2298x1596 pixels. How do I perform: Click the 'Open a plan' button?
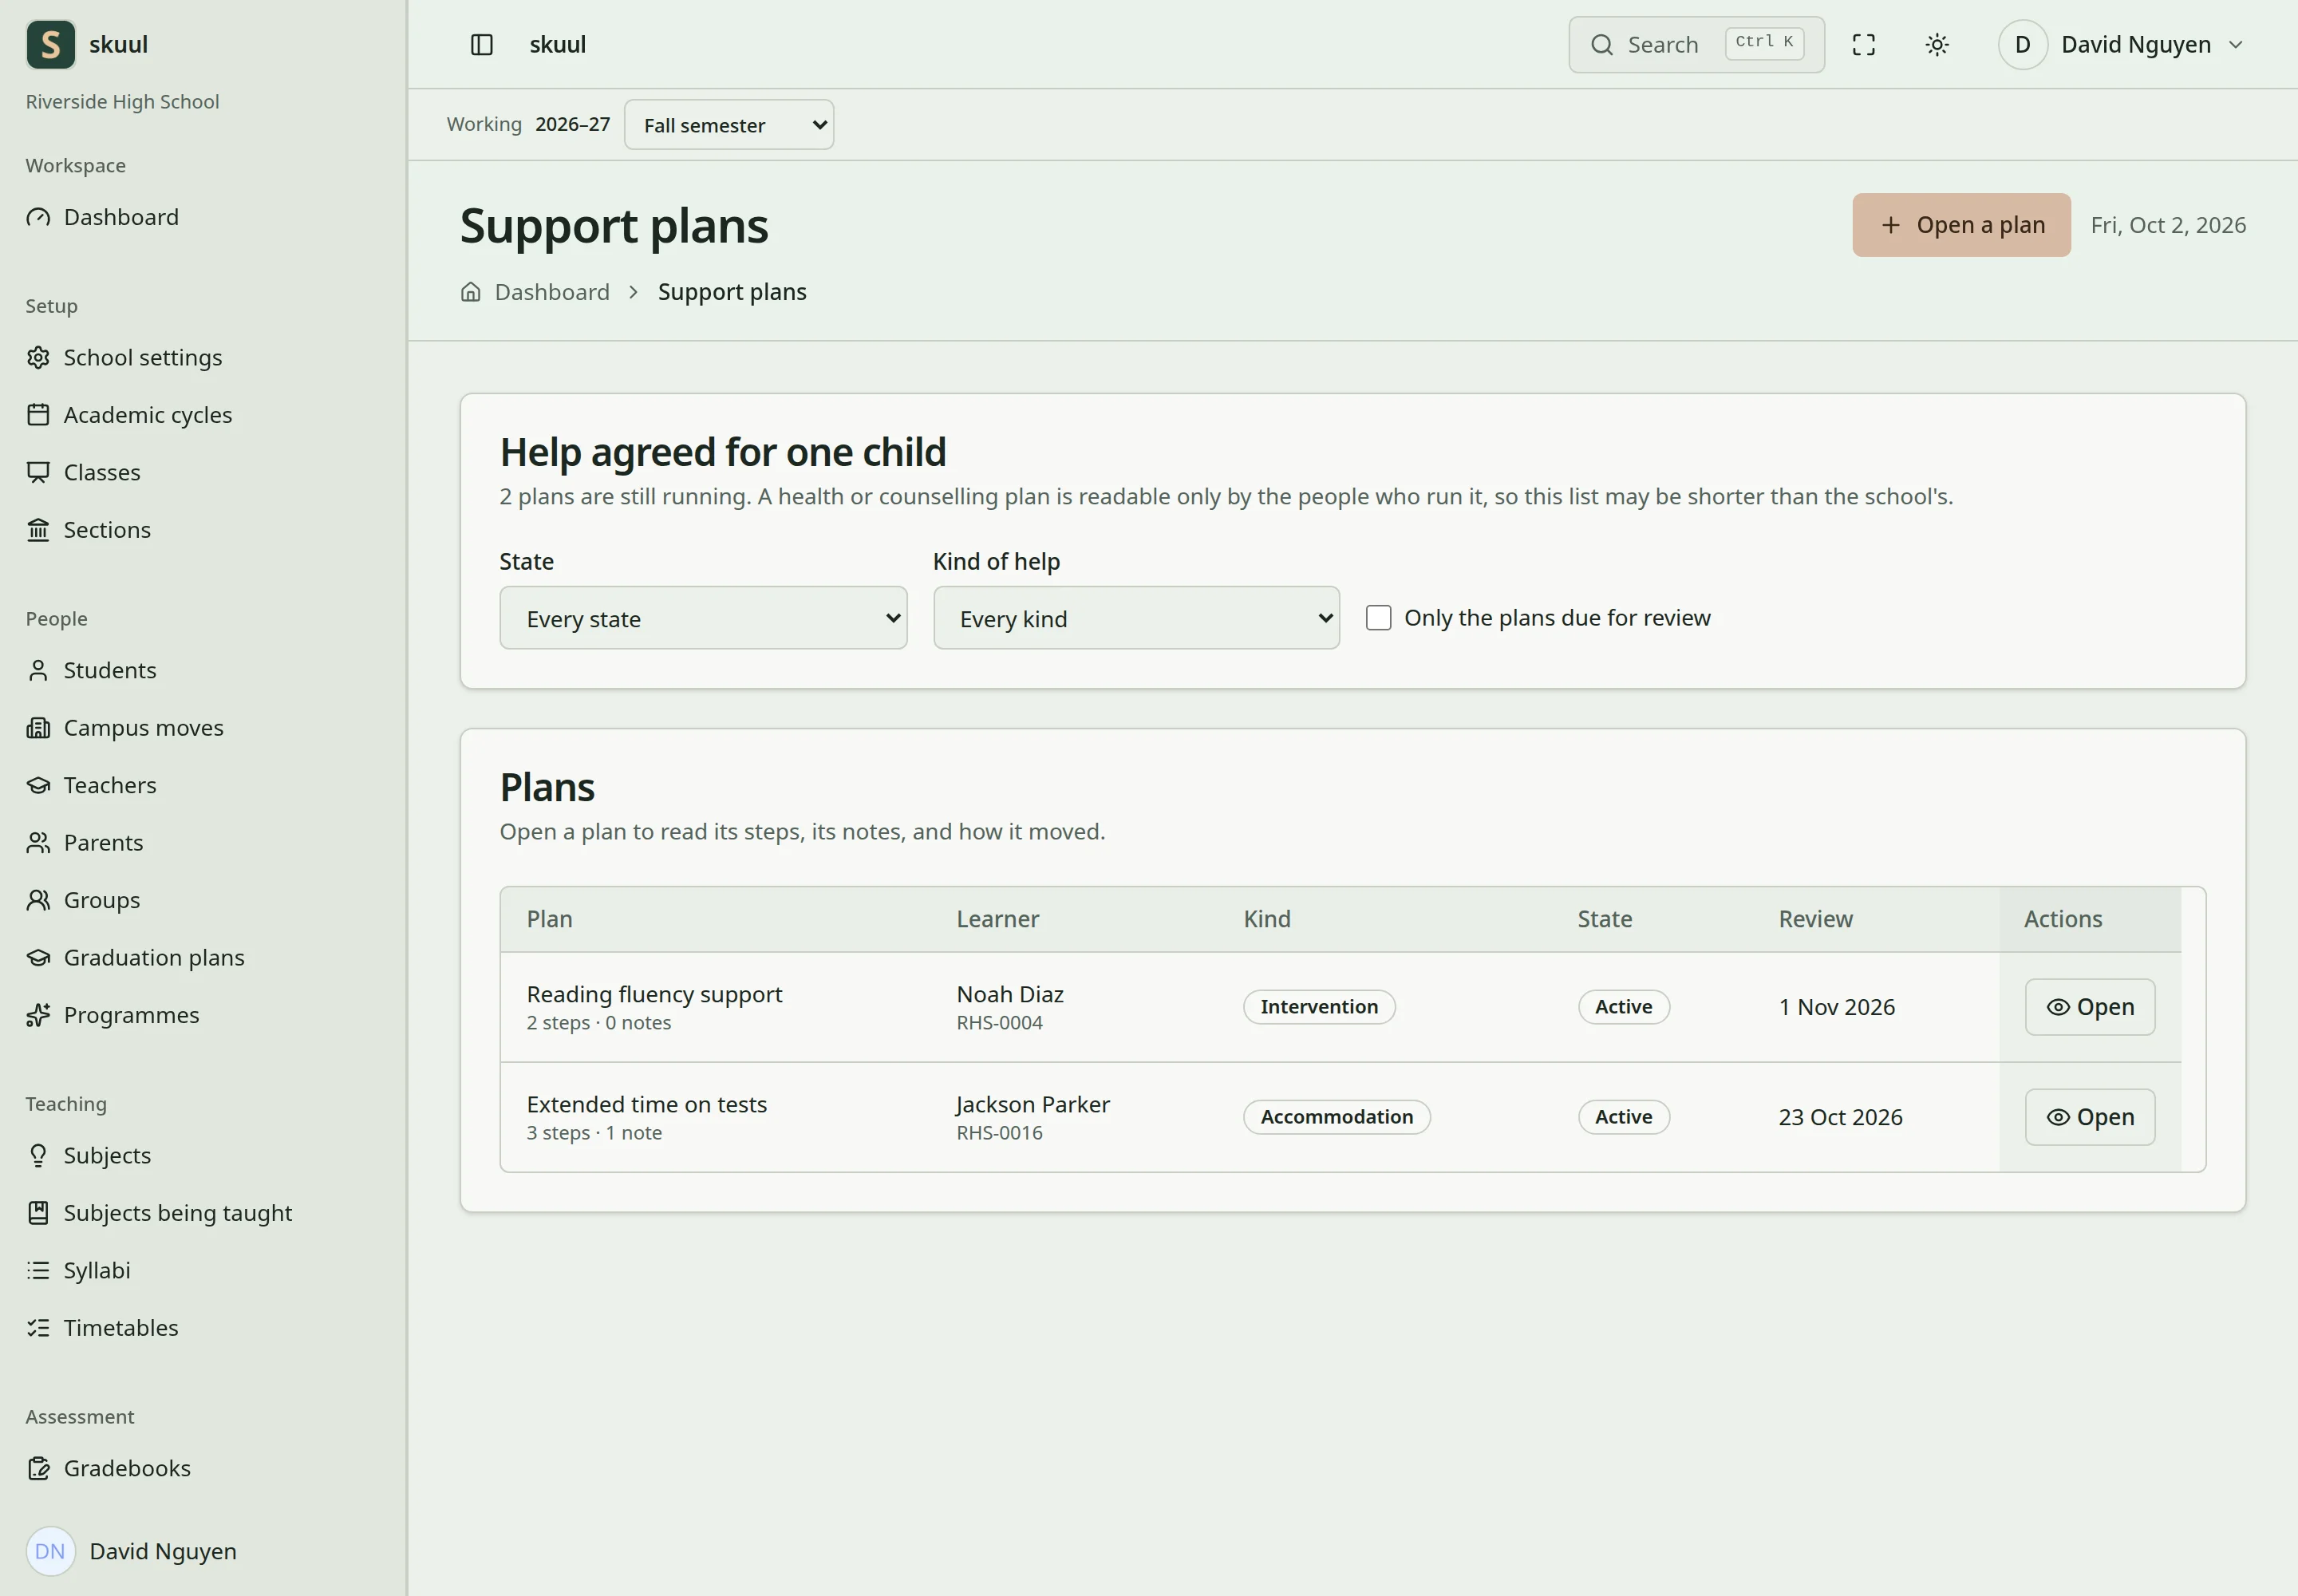[x=1962, y=225]
